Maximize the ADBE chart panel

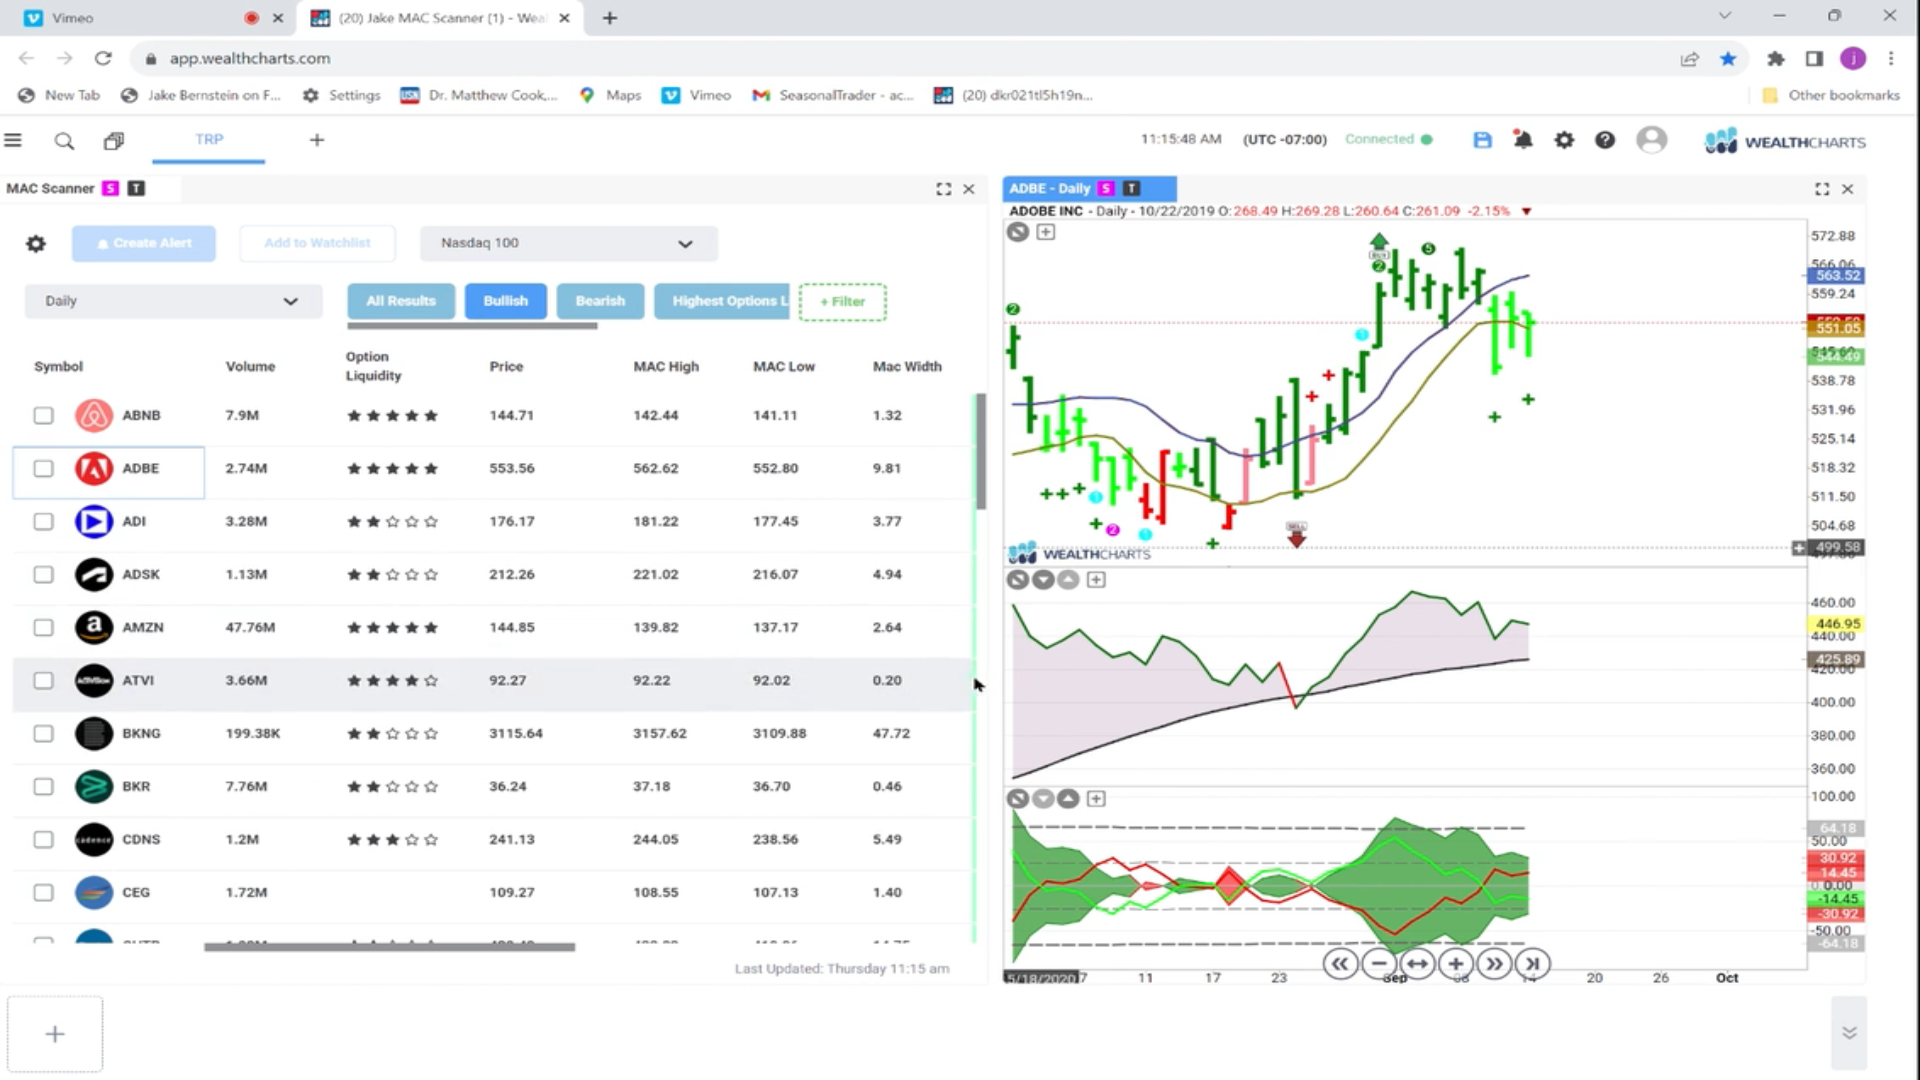click(x=1822, y=189)
